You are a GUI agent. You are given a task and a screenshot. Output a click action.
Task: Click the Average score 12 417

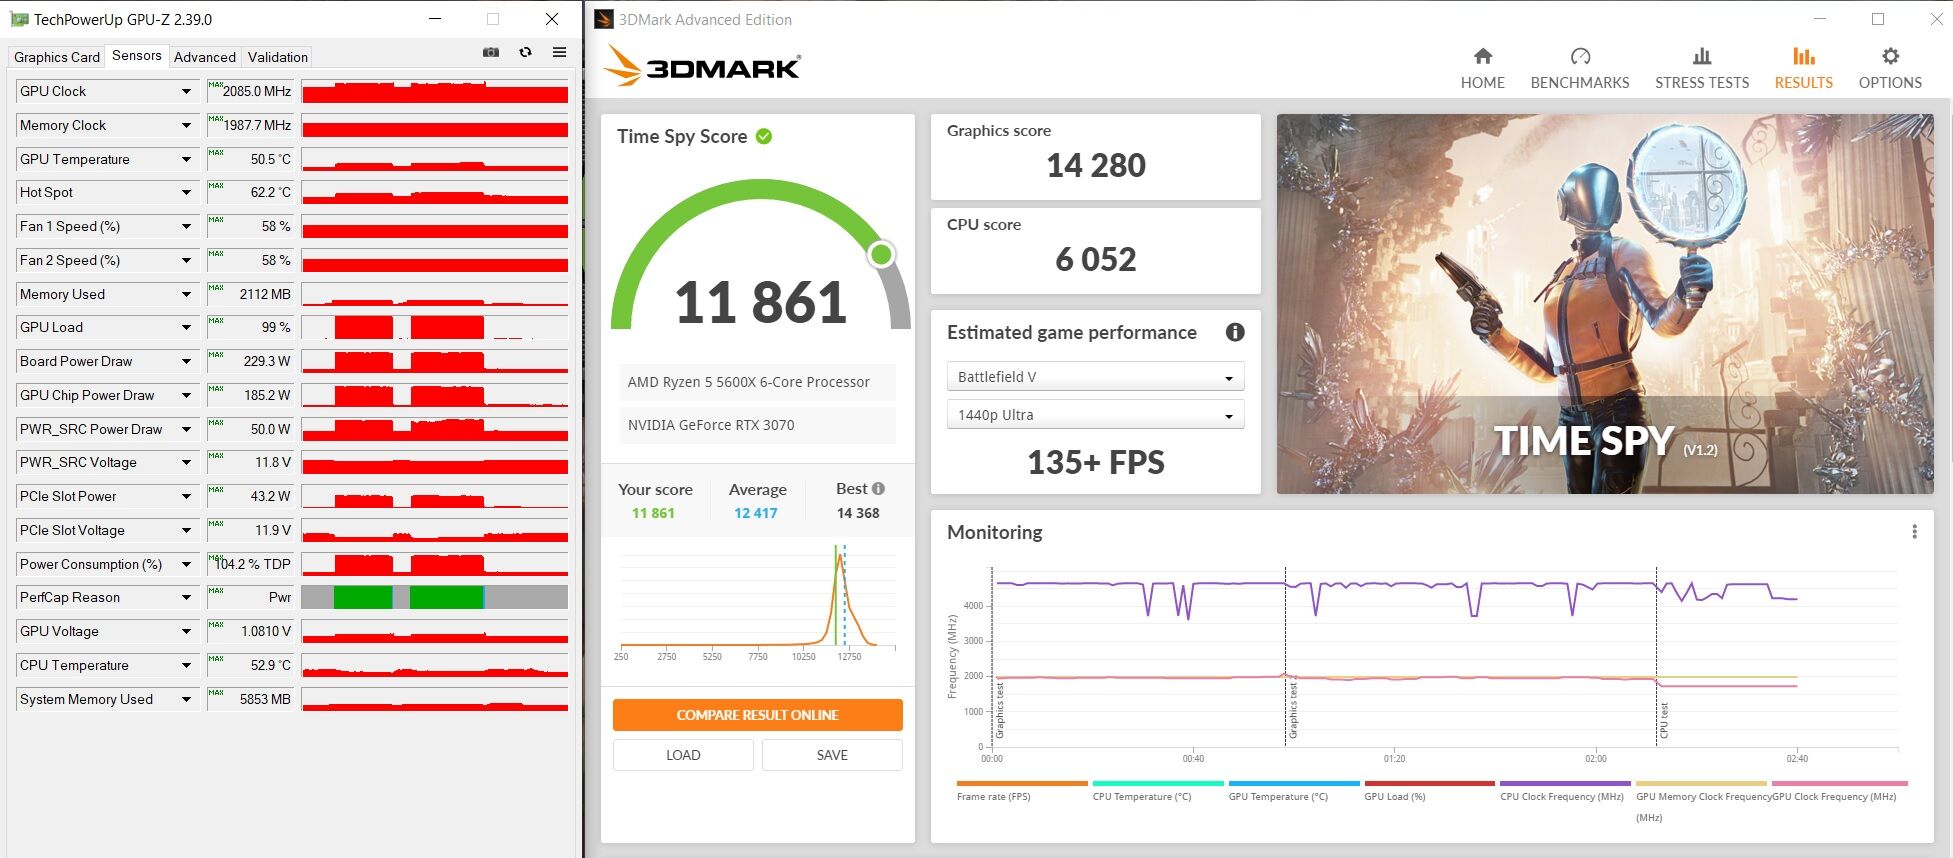pos(755,513)
